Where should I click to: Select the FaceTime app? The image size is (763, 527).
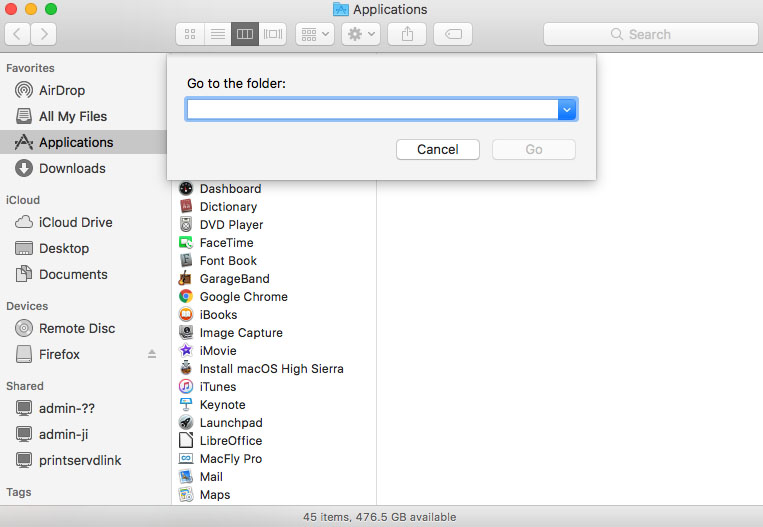[227, 243]
